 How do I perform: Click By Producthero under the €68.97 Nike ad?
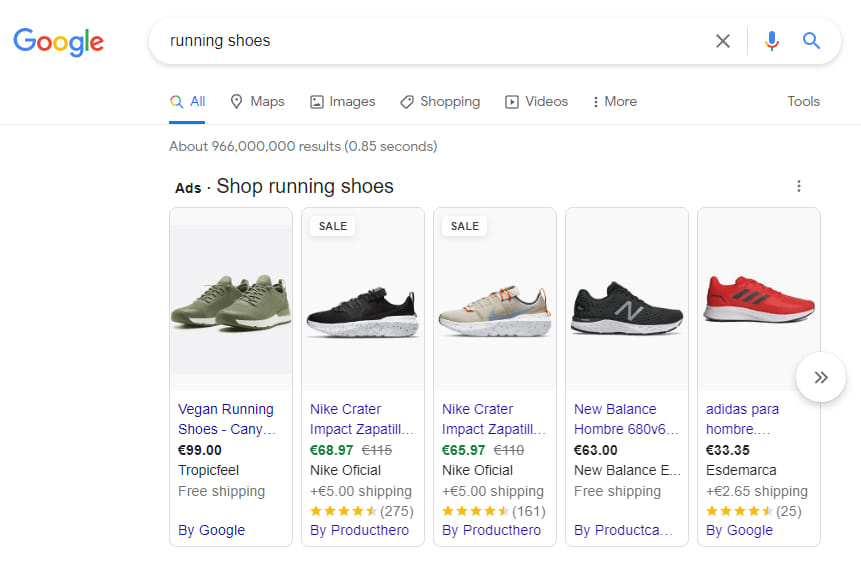359,530
